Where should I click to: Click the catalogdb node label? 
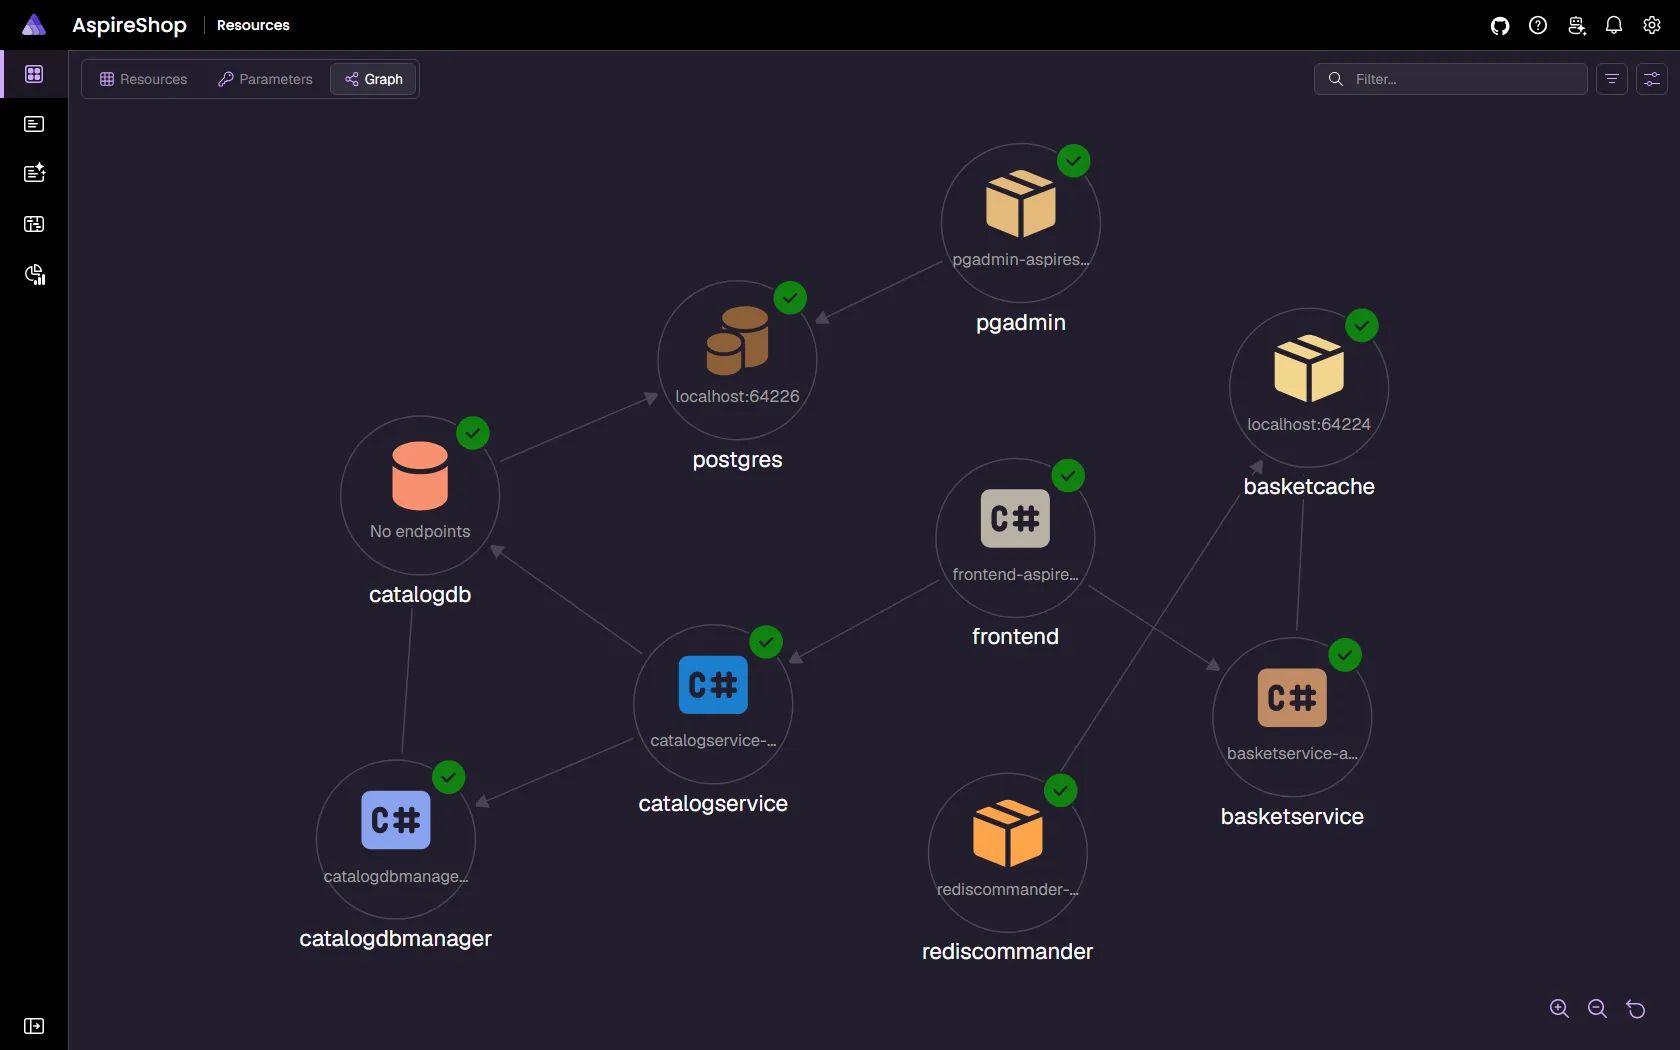click(x=420, y=594)
